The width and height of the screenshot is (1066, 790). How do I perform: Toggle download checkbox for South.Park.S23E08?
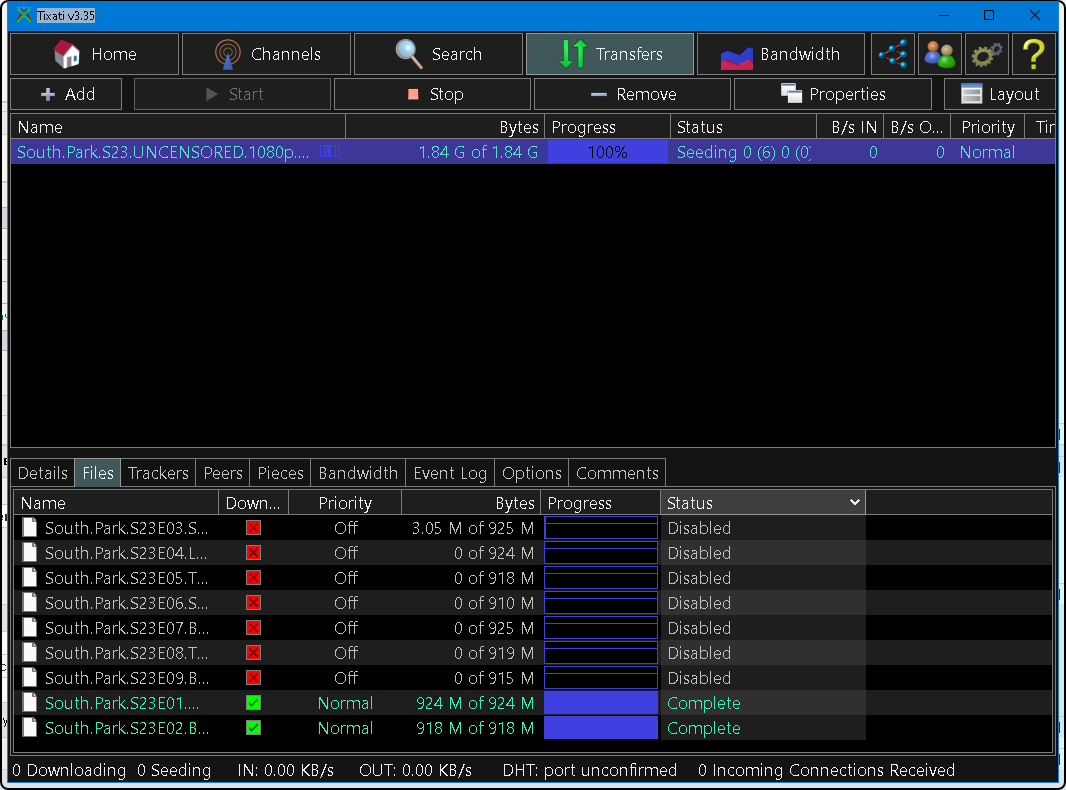(x=254, y=653)
